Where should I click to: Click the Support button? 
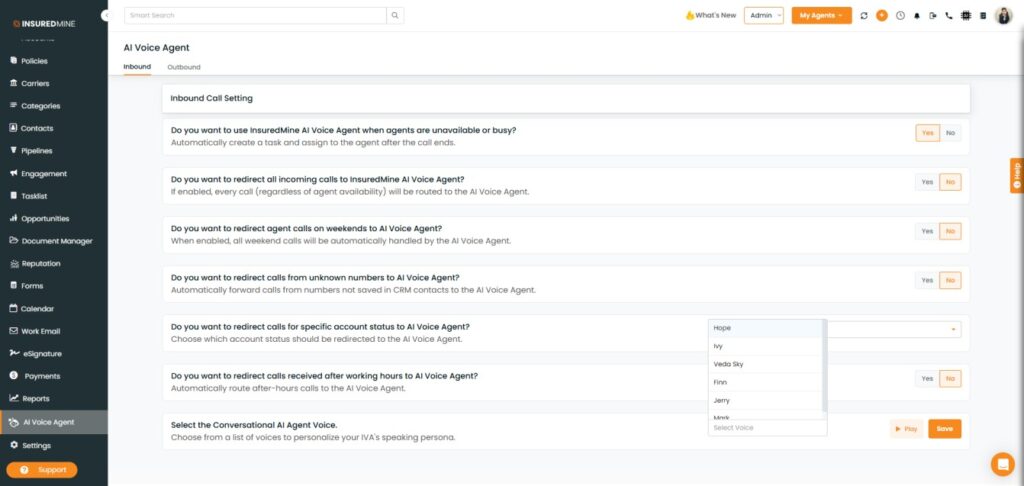pyautogui.click(x=42, y=470)
